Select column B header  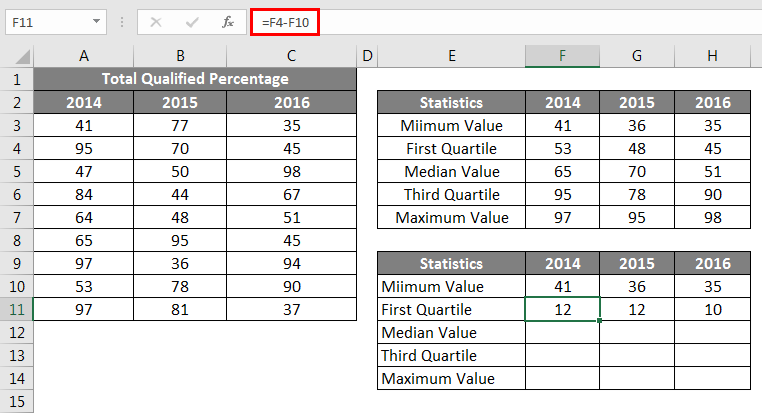coord(180,56)
